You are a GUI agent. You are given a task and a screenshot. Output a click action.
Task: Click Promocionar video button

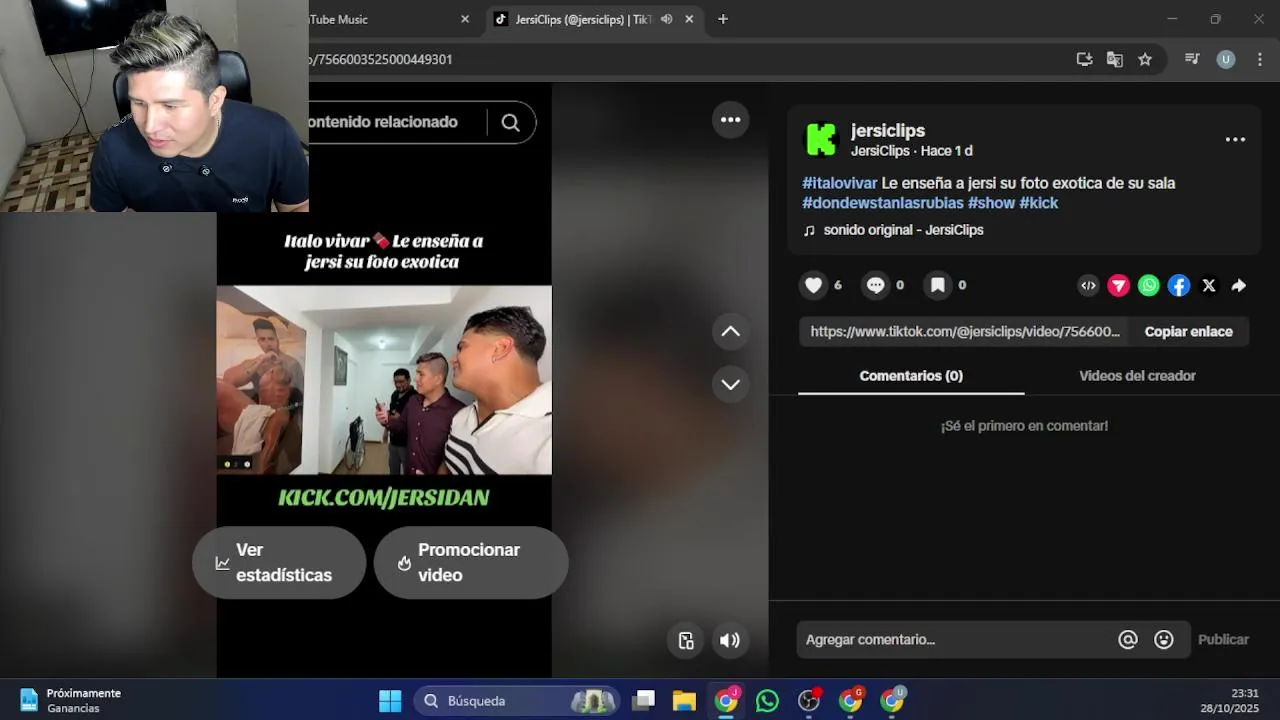471,563
